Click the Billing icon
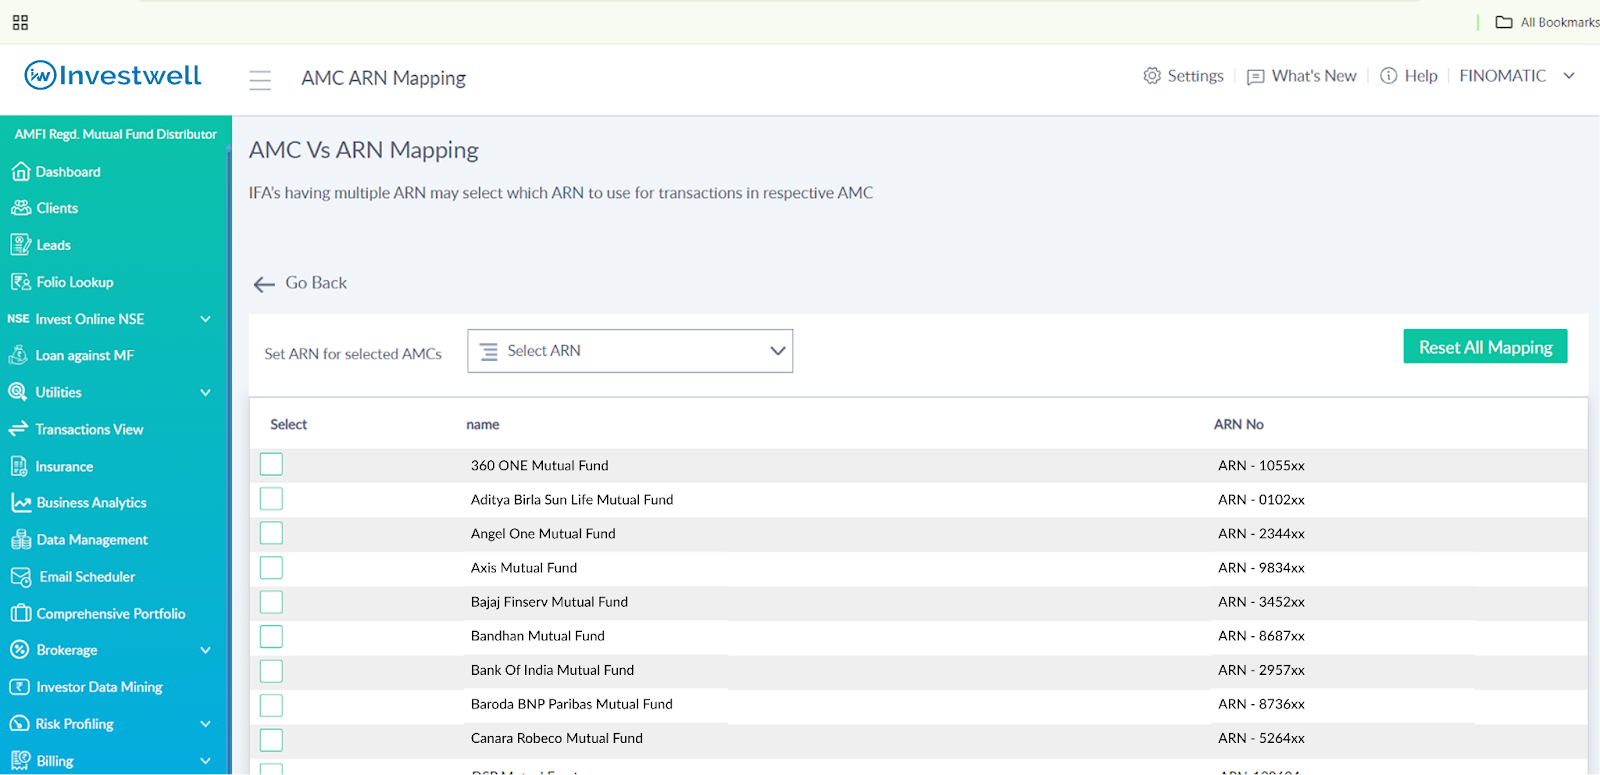 [x=20, y=760]
